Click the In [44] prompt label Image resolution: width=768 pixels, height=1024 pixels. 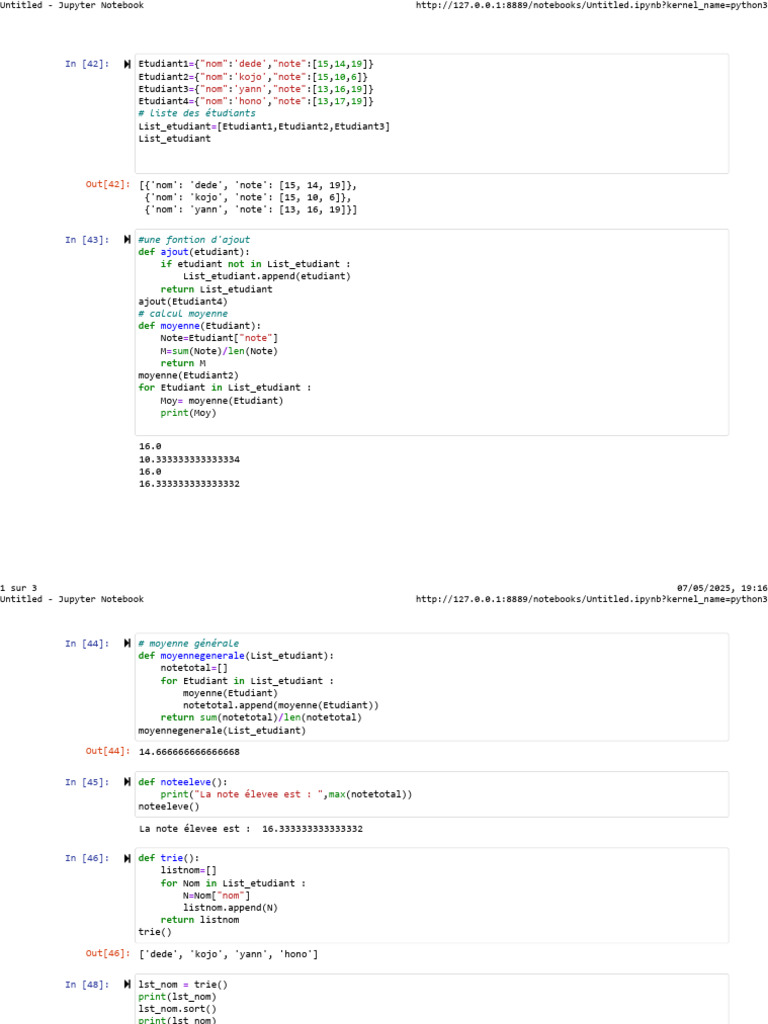(x=87, y=643)
